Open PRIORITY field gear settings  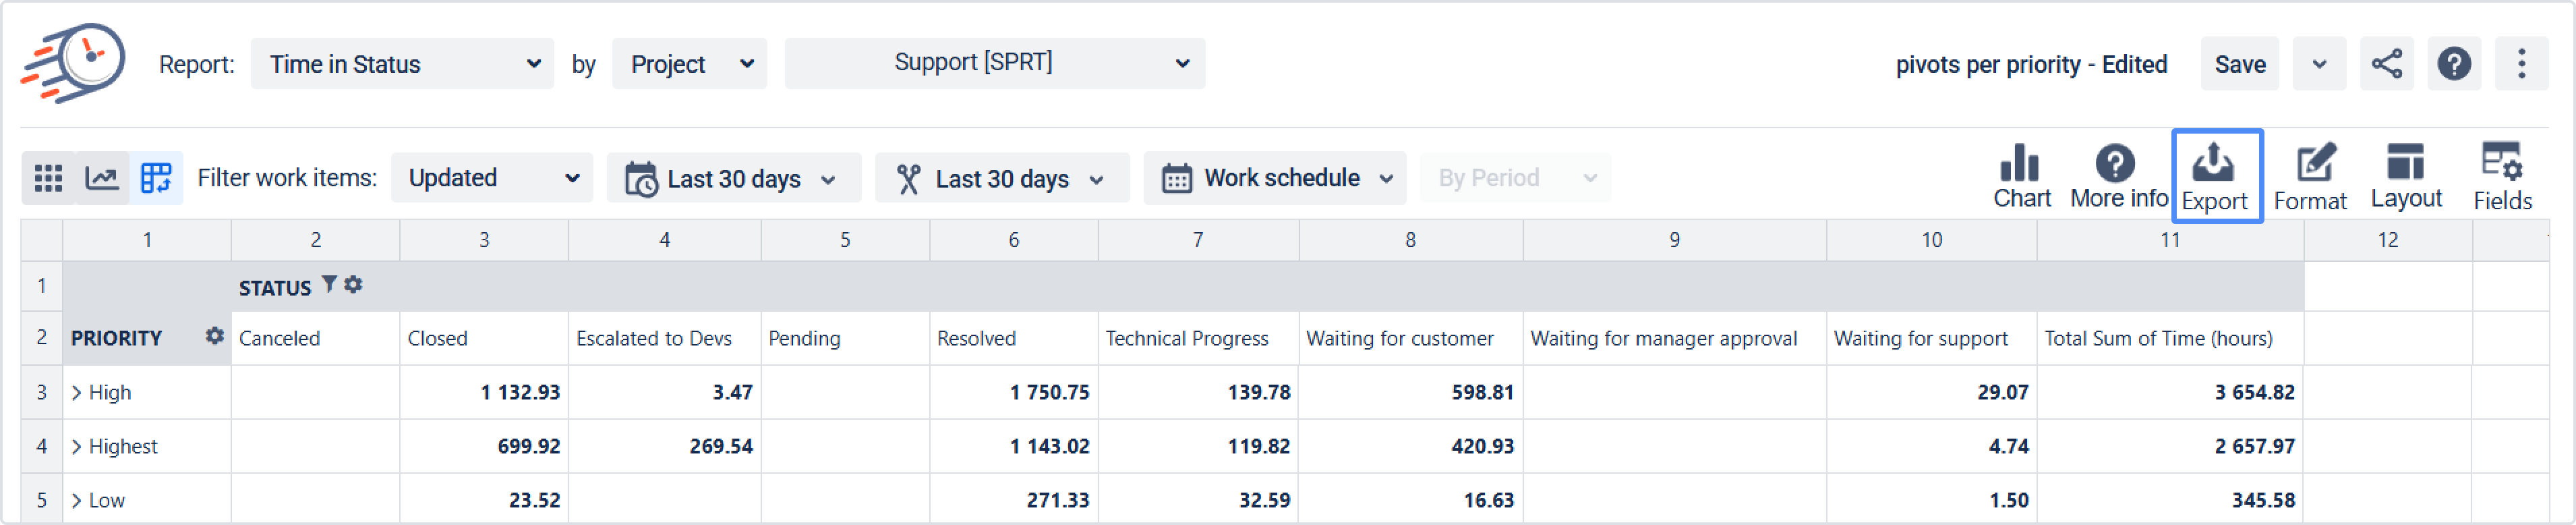coord(214,336)
